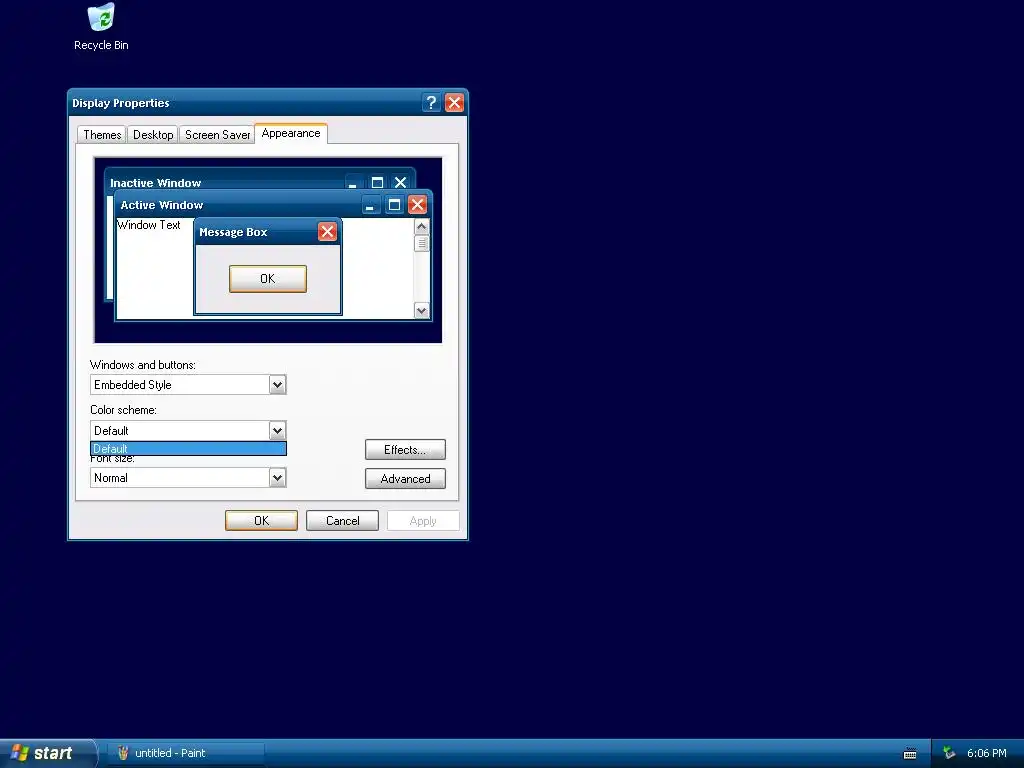Click the Window Text preview label
1024x768 pixels.
[x=149, y=225]
